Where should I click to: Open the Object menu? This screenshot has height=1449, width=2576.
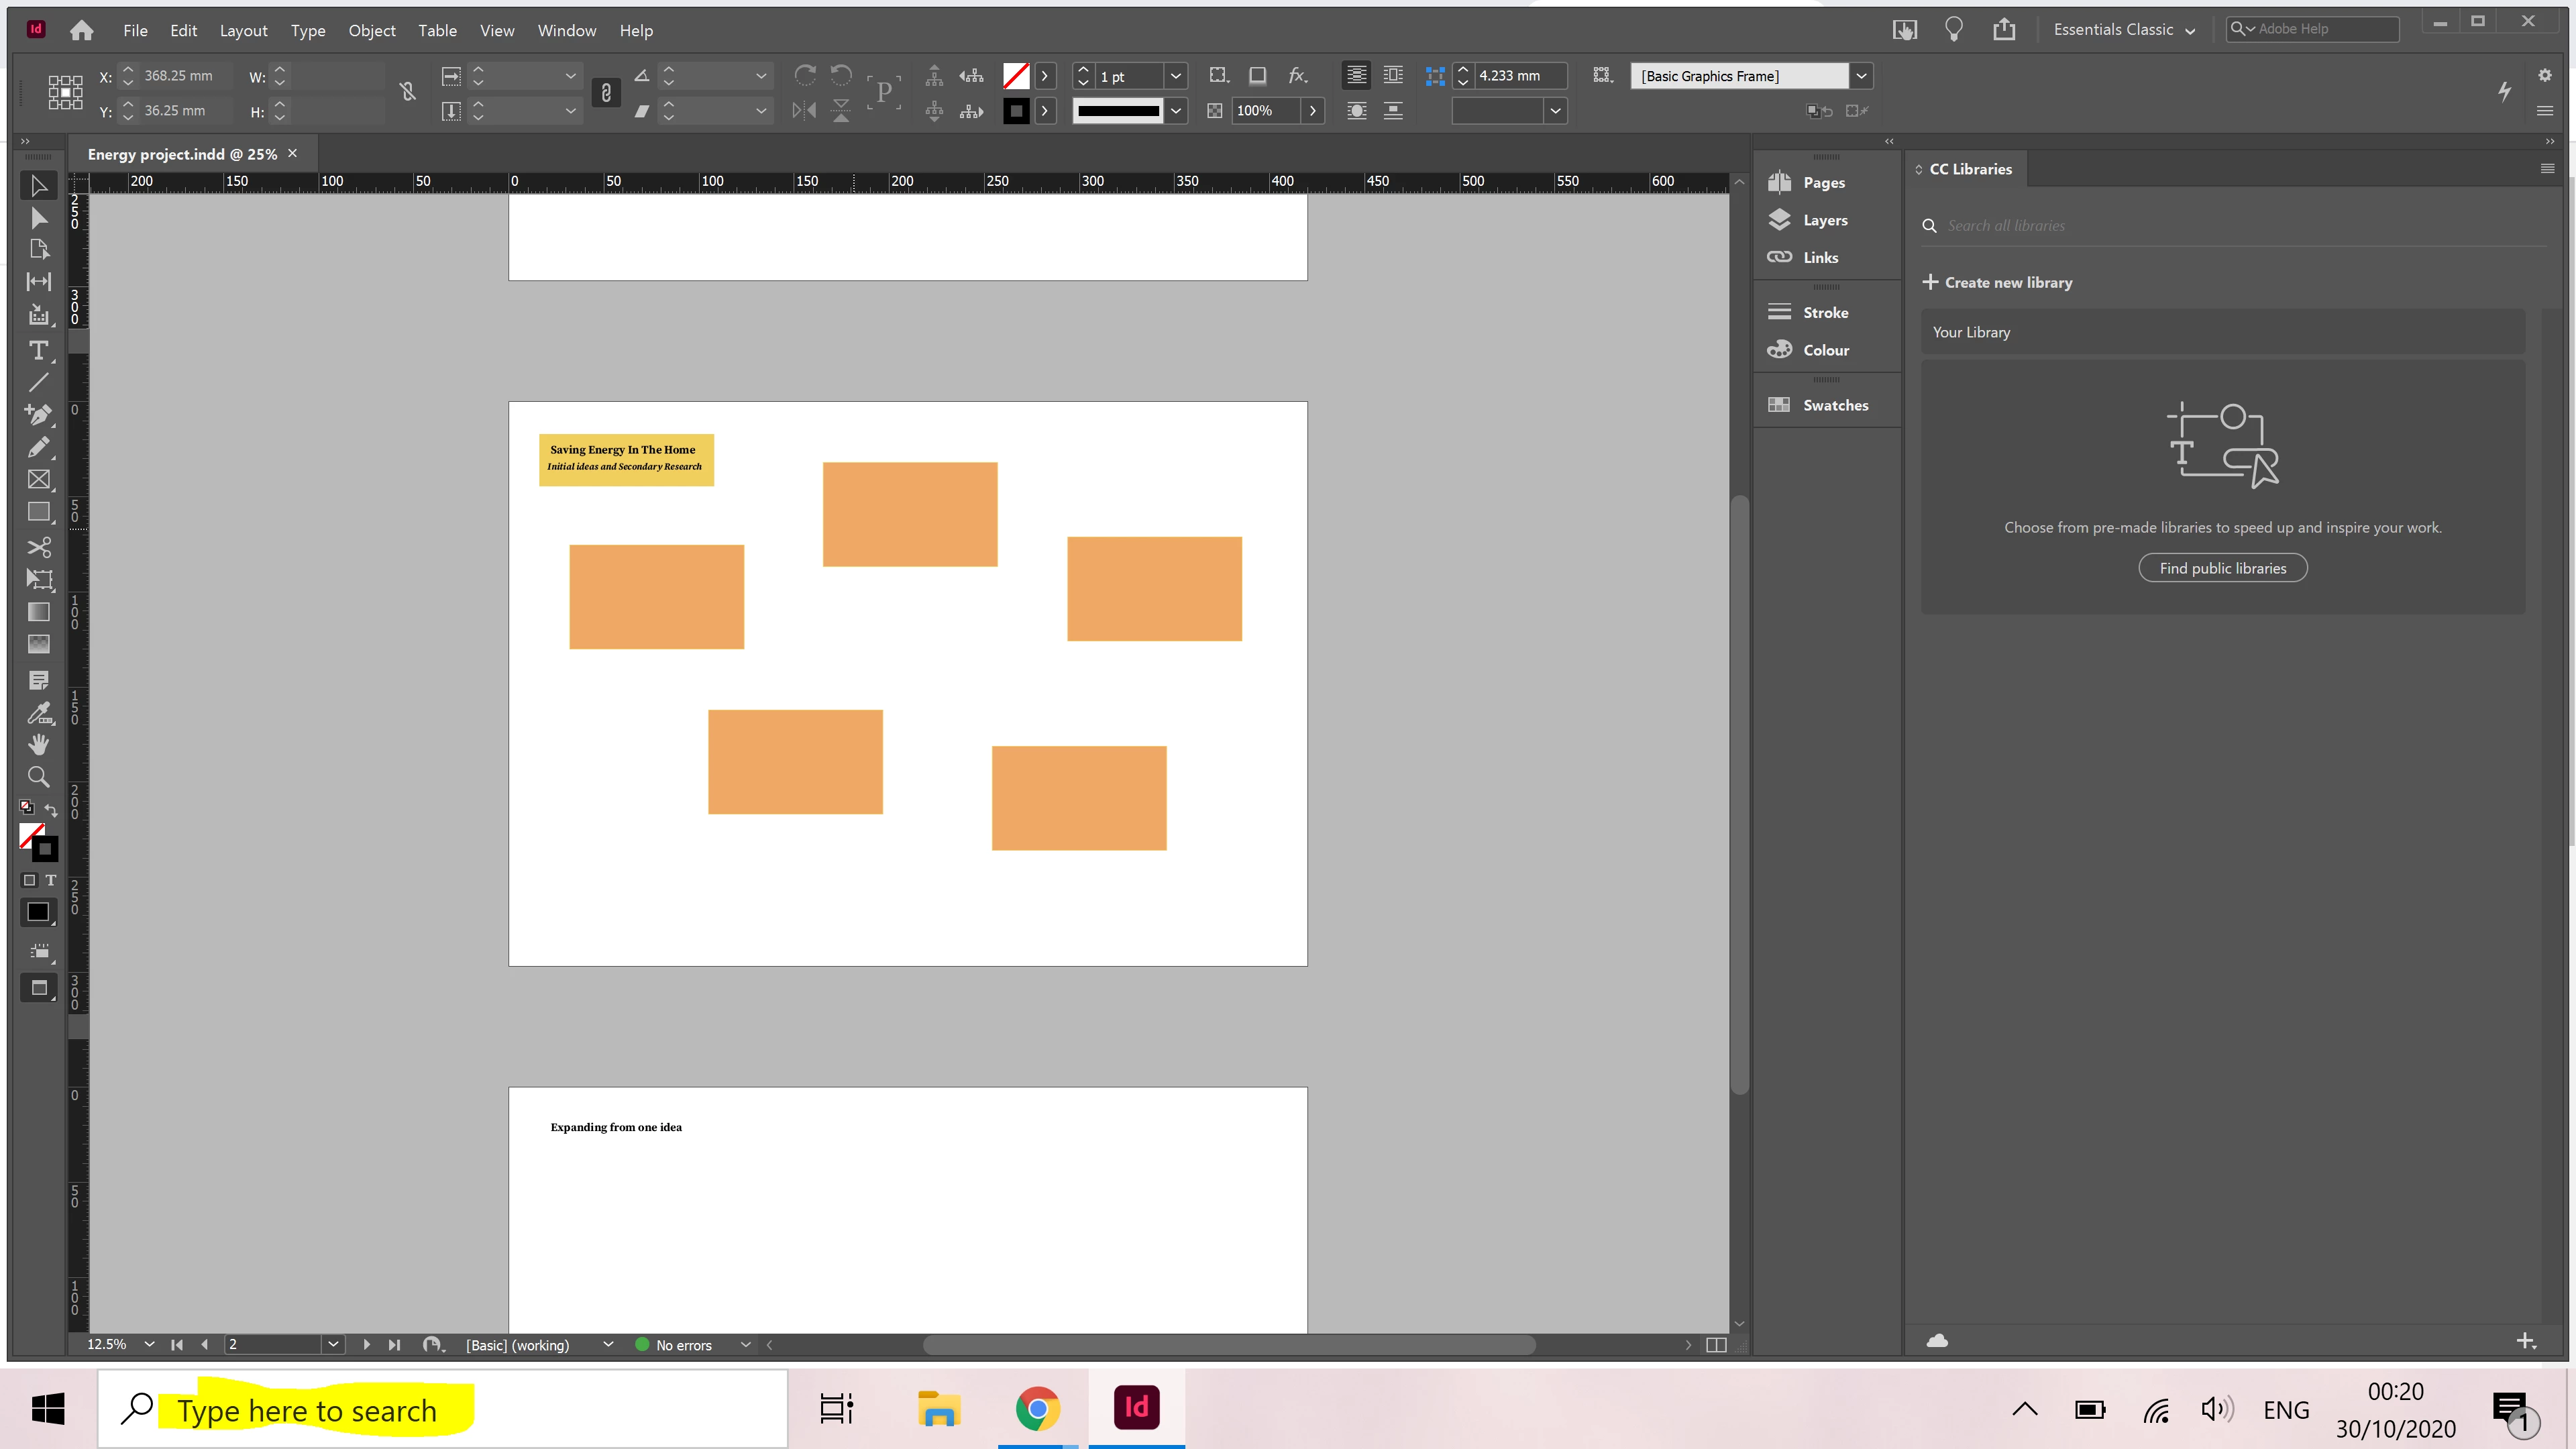point(371,31)
